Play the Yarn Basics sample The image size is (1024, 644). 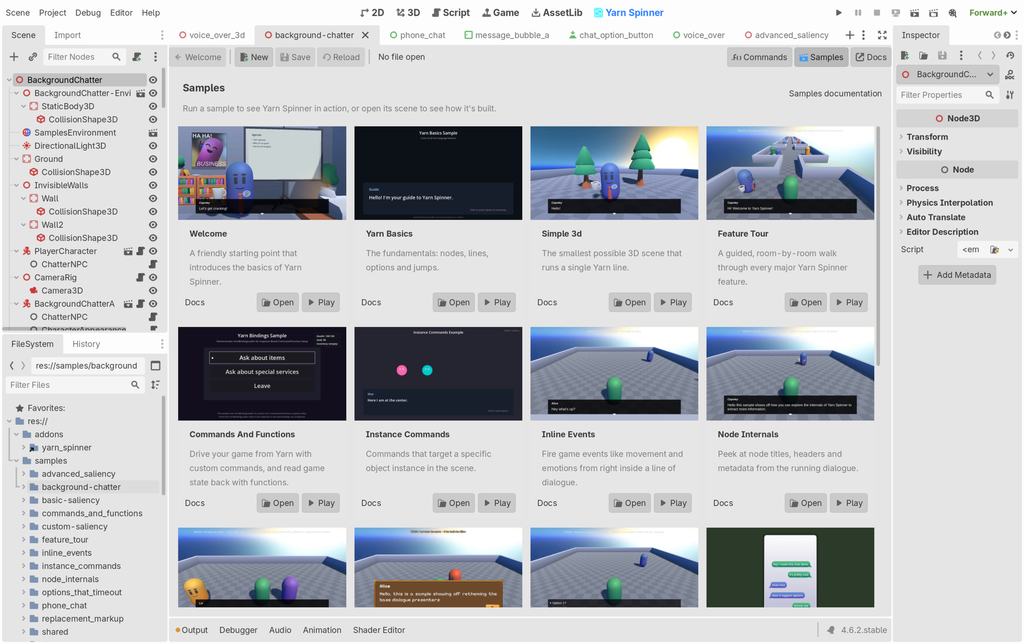(x=496, y=302)
